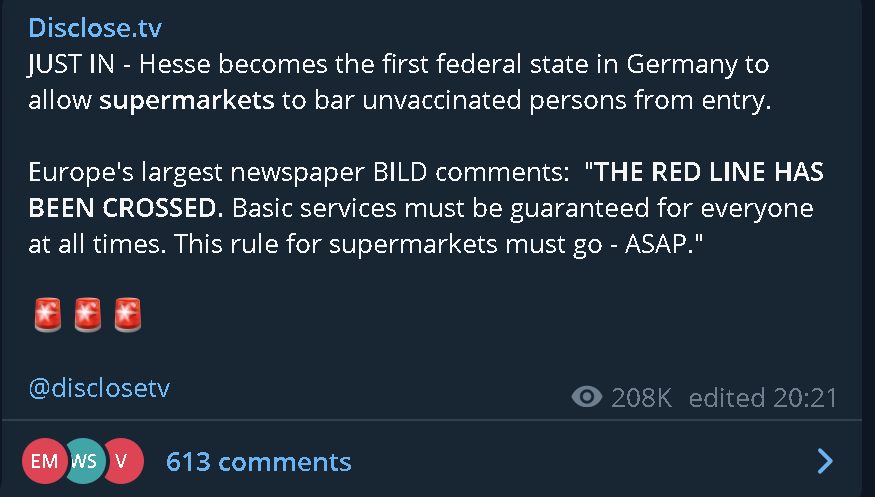This screenshot has height=497, width=875.
Task: Click the middle red siren emoji
Action: (87, 315)
